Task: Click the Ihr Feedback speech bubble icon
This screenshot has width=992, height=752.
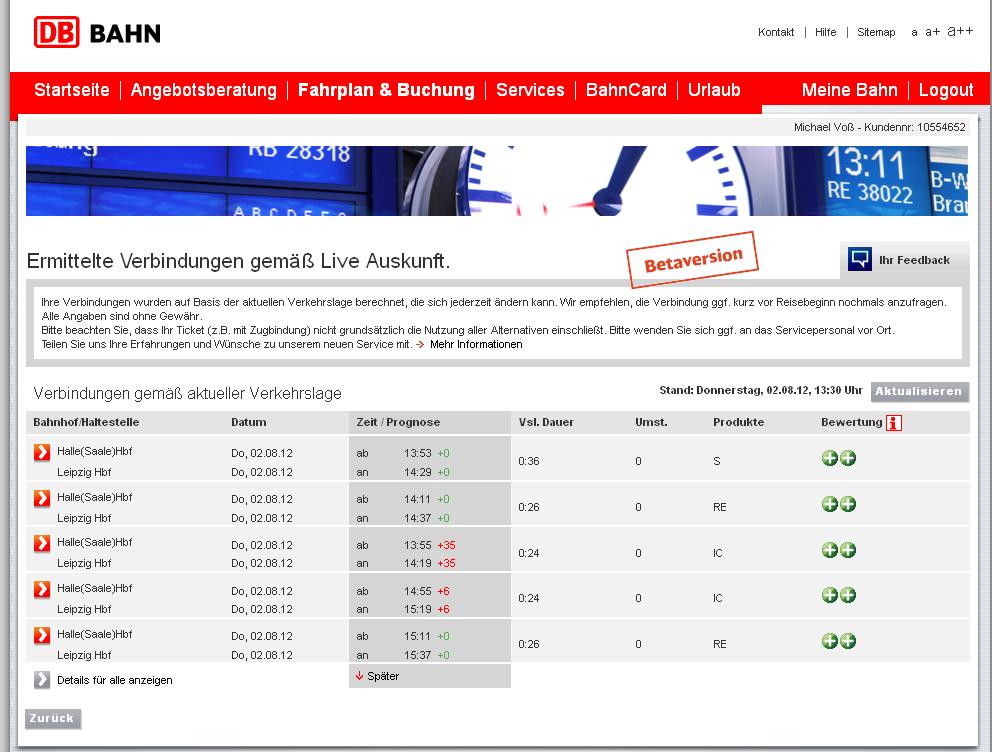Action: click(860, 259)
